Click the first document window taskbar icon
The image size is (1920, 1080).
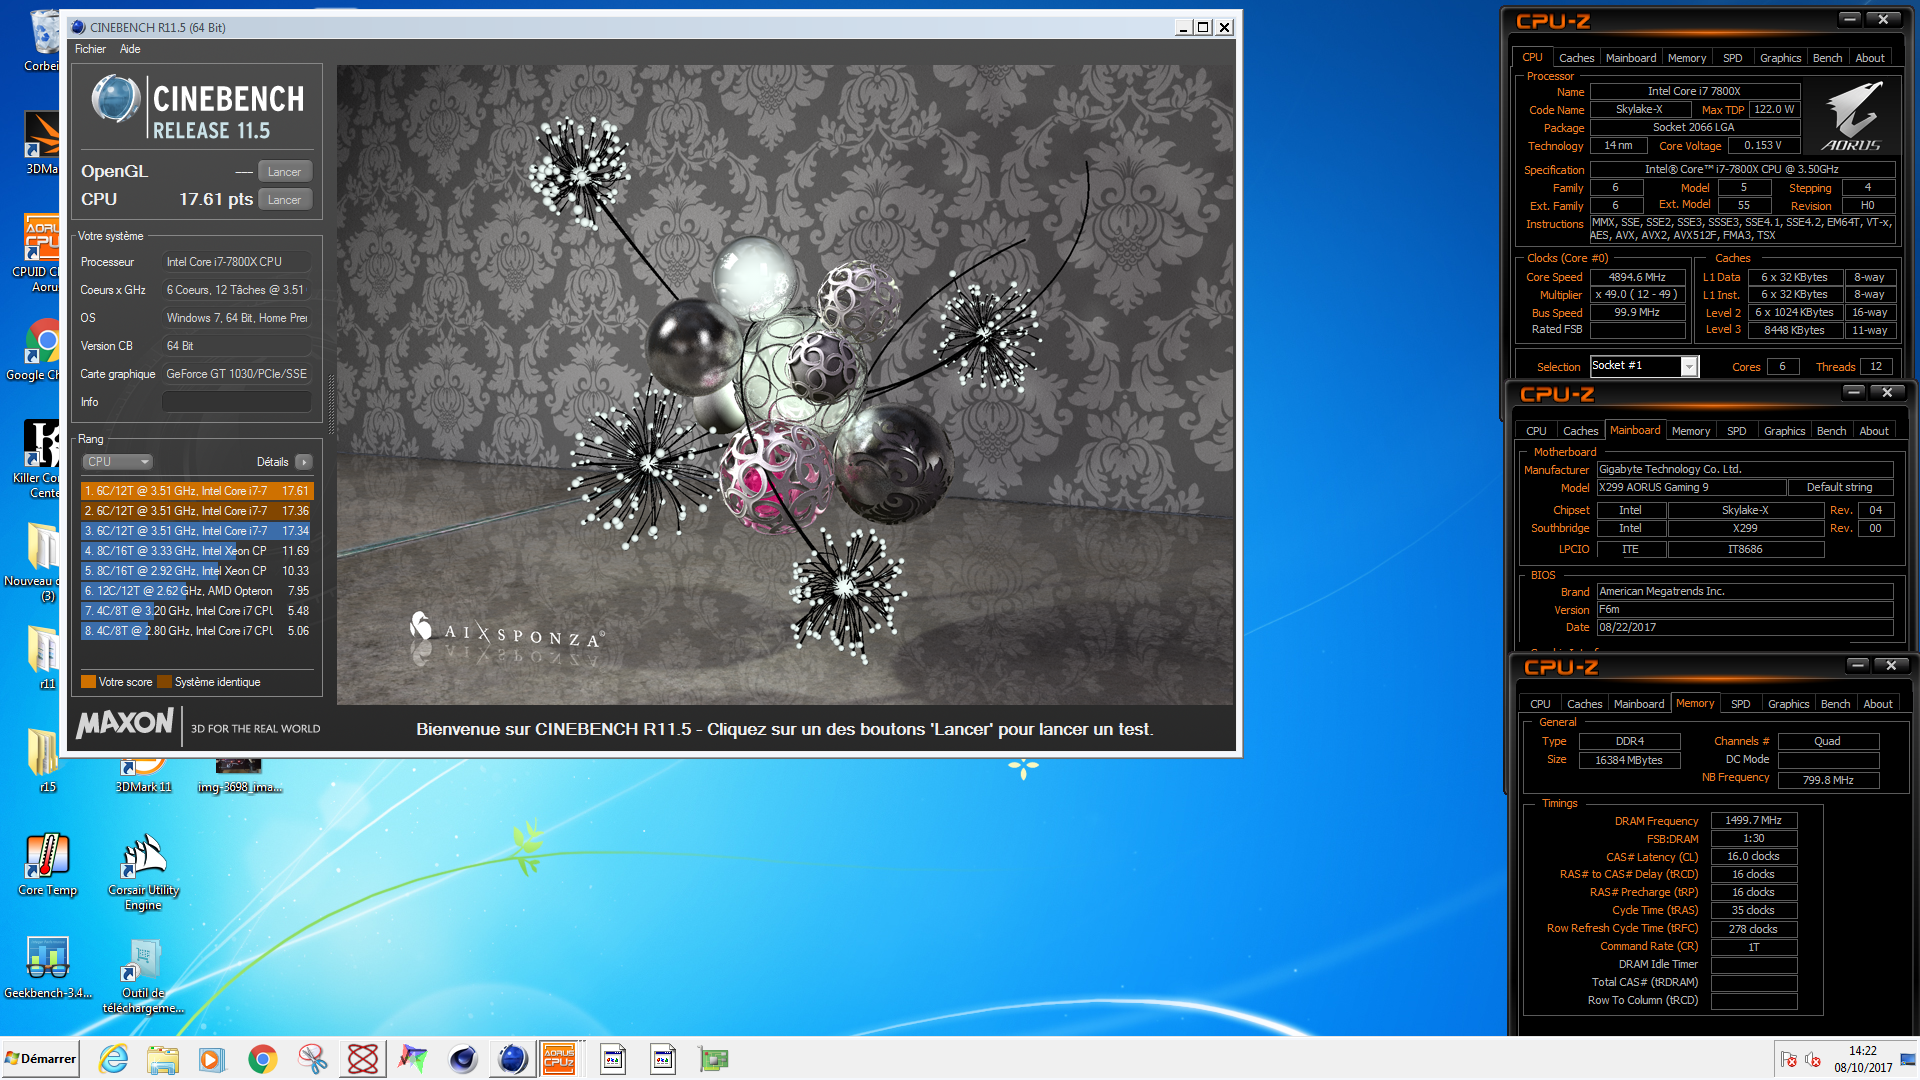[x=613, y=1059]
